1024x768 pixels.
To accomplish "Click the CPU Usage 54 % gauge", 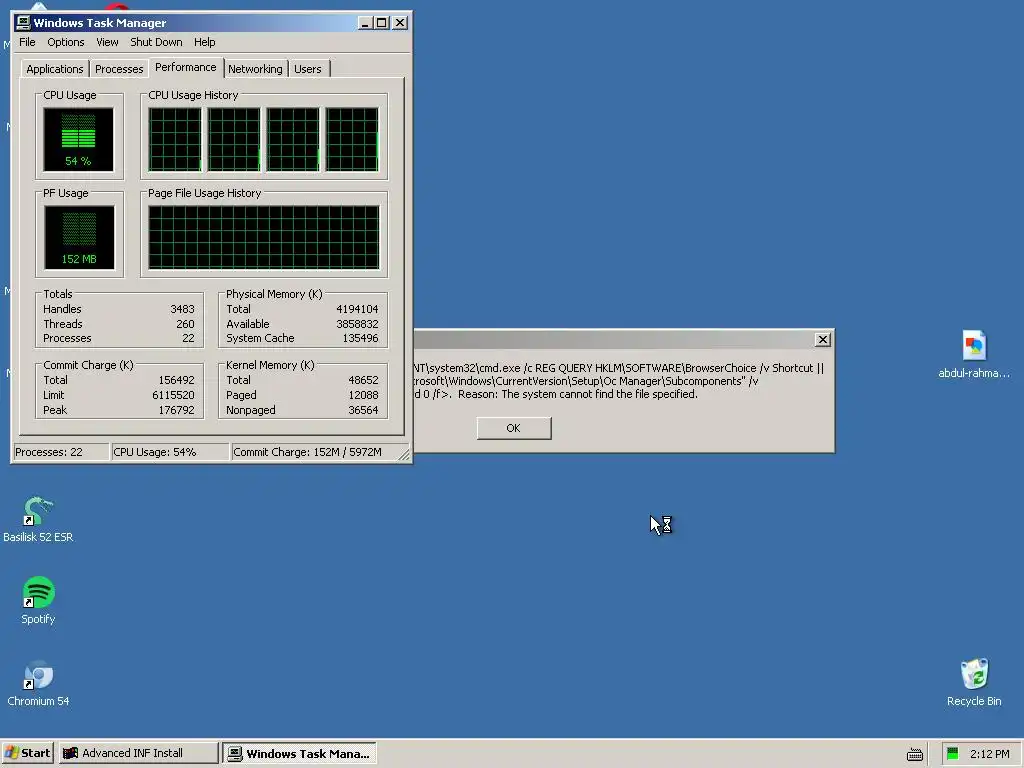I will coord(78,139).
